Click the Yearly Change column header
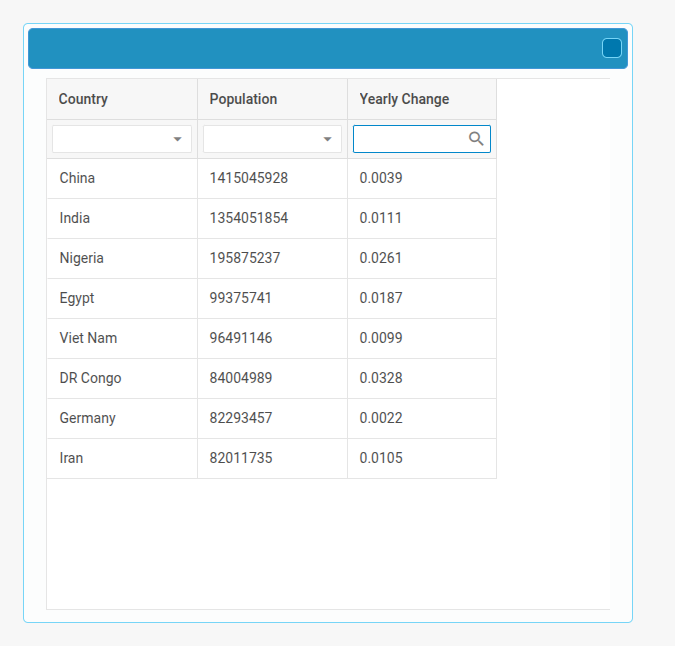 [404, 99]
